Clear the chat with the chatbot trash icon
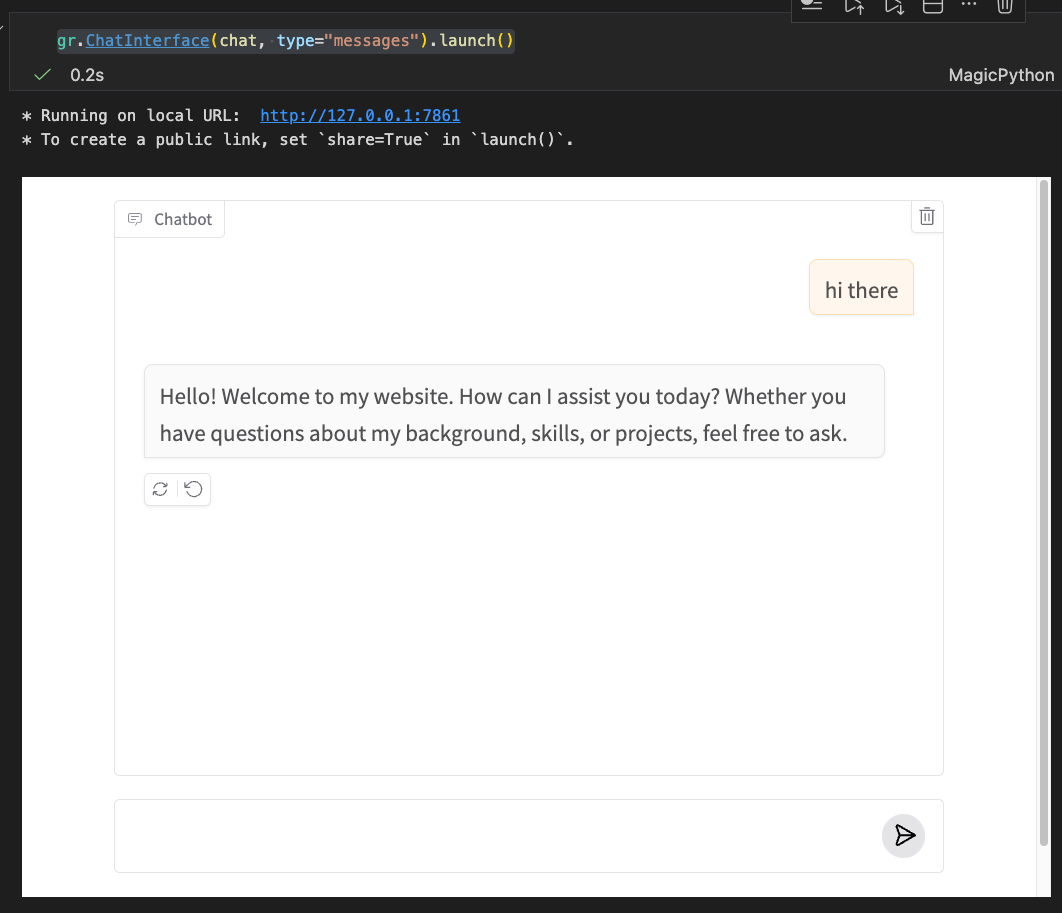This screenshot has width=1062, height=913. (927, 216)
